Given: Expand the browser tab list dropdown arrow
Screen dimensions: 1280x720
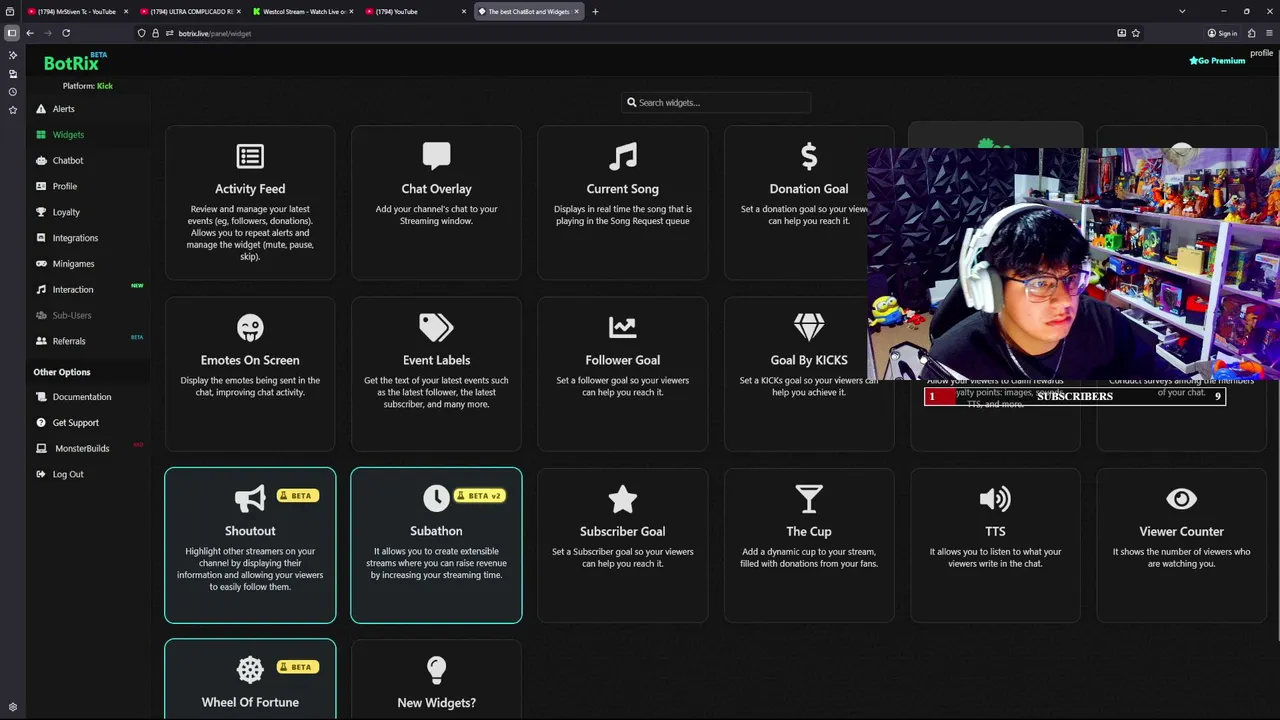Looking at the screenshot, I should [1182, 11].
